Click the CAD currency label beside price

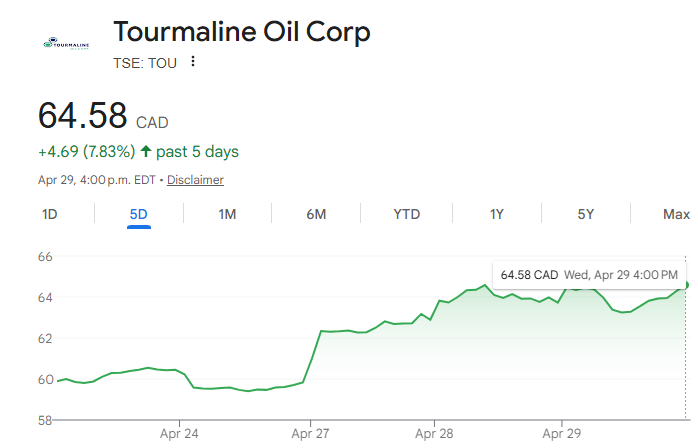pyautogui.click(x=152, y=122)
